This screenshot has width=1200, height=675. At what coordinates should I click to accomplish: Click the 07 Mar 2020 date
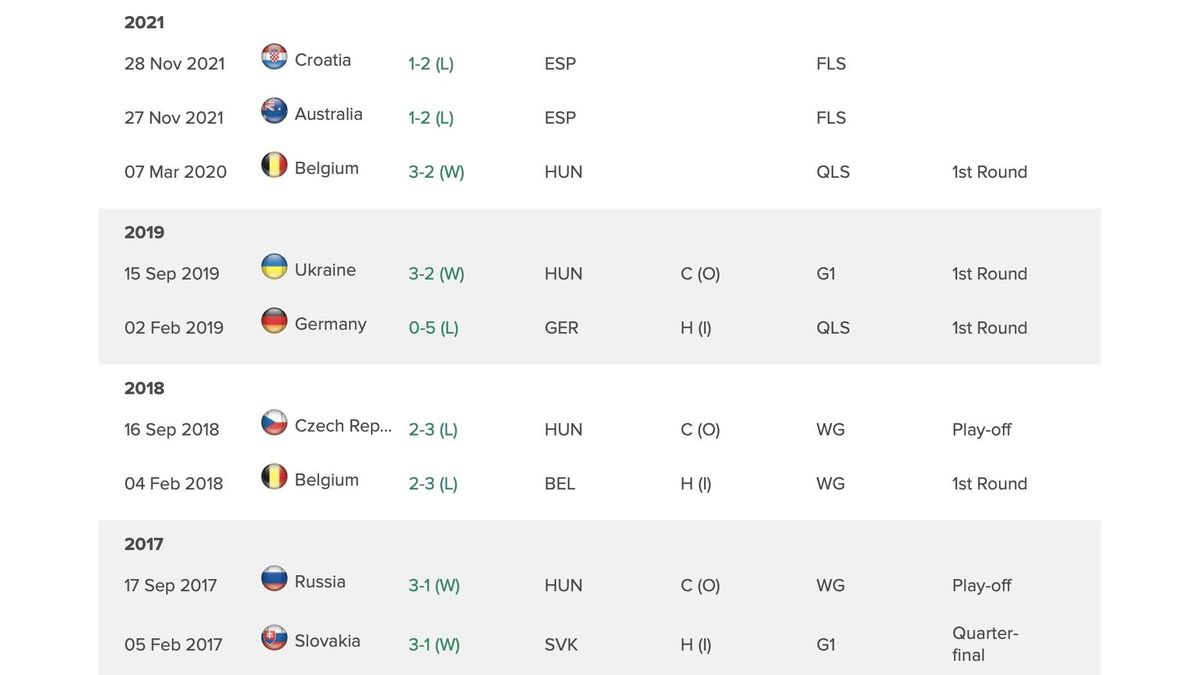pos(175,172)
